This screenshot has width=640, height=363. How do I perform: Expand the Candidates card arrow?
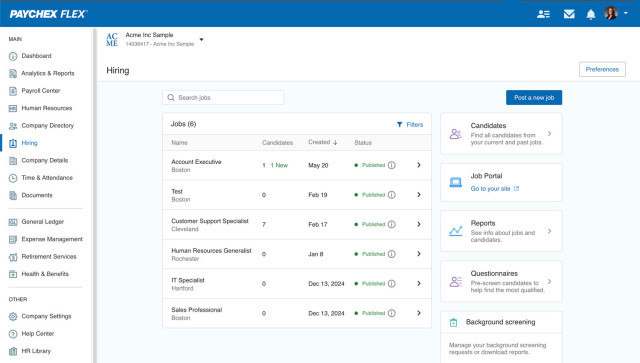(550, 134)
